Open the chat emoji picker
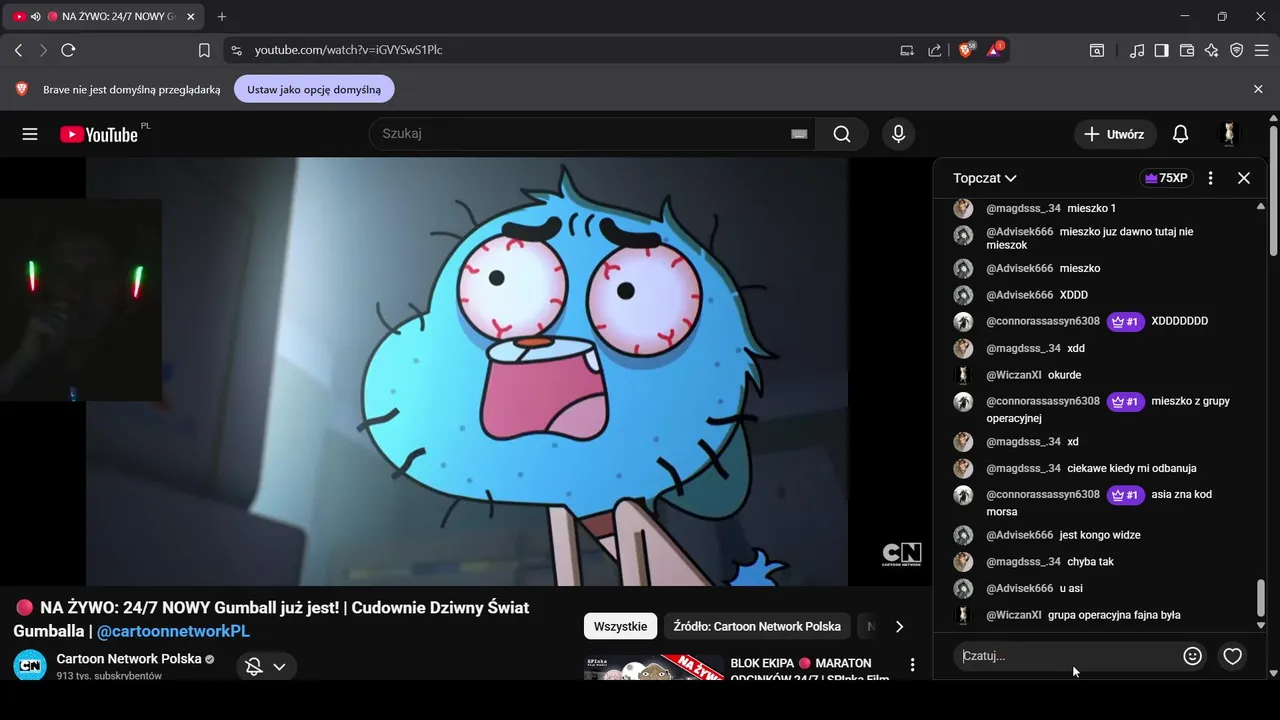 pos(1192,656)
